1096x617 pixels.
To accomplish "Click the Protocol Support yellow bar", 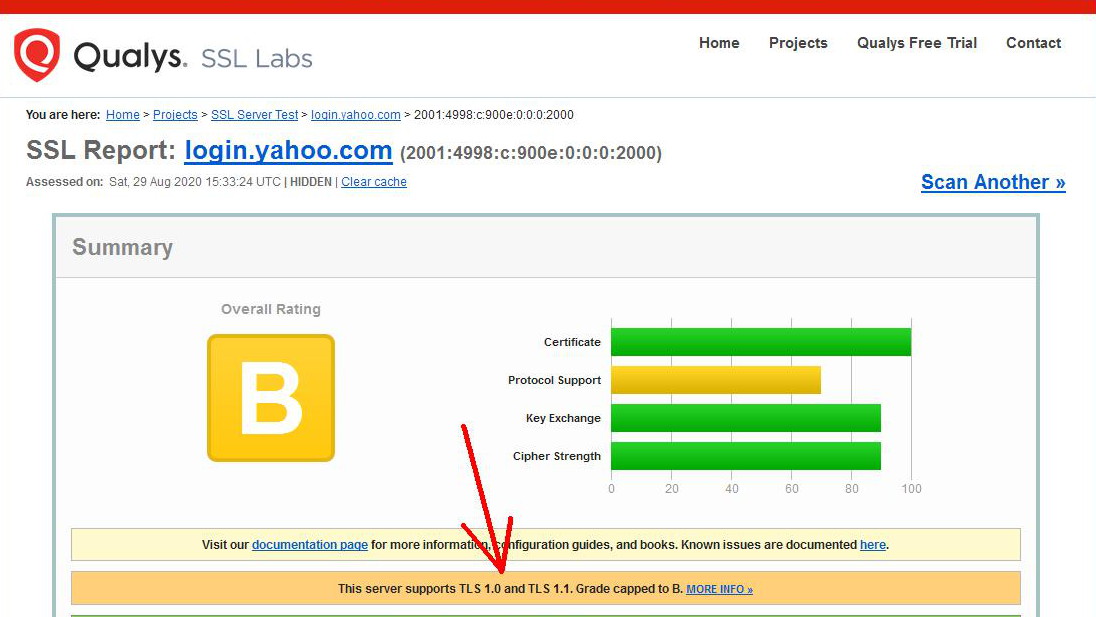I will pos(716,380).
